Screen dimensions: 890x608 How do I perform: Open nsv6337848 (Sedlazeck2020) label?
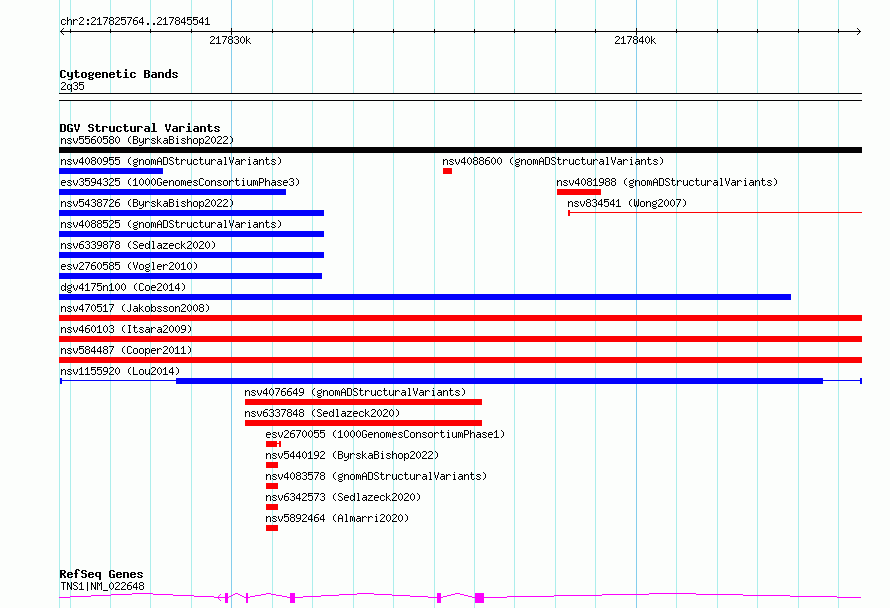coord(322,413)
